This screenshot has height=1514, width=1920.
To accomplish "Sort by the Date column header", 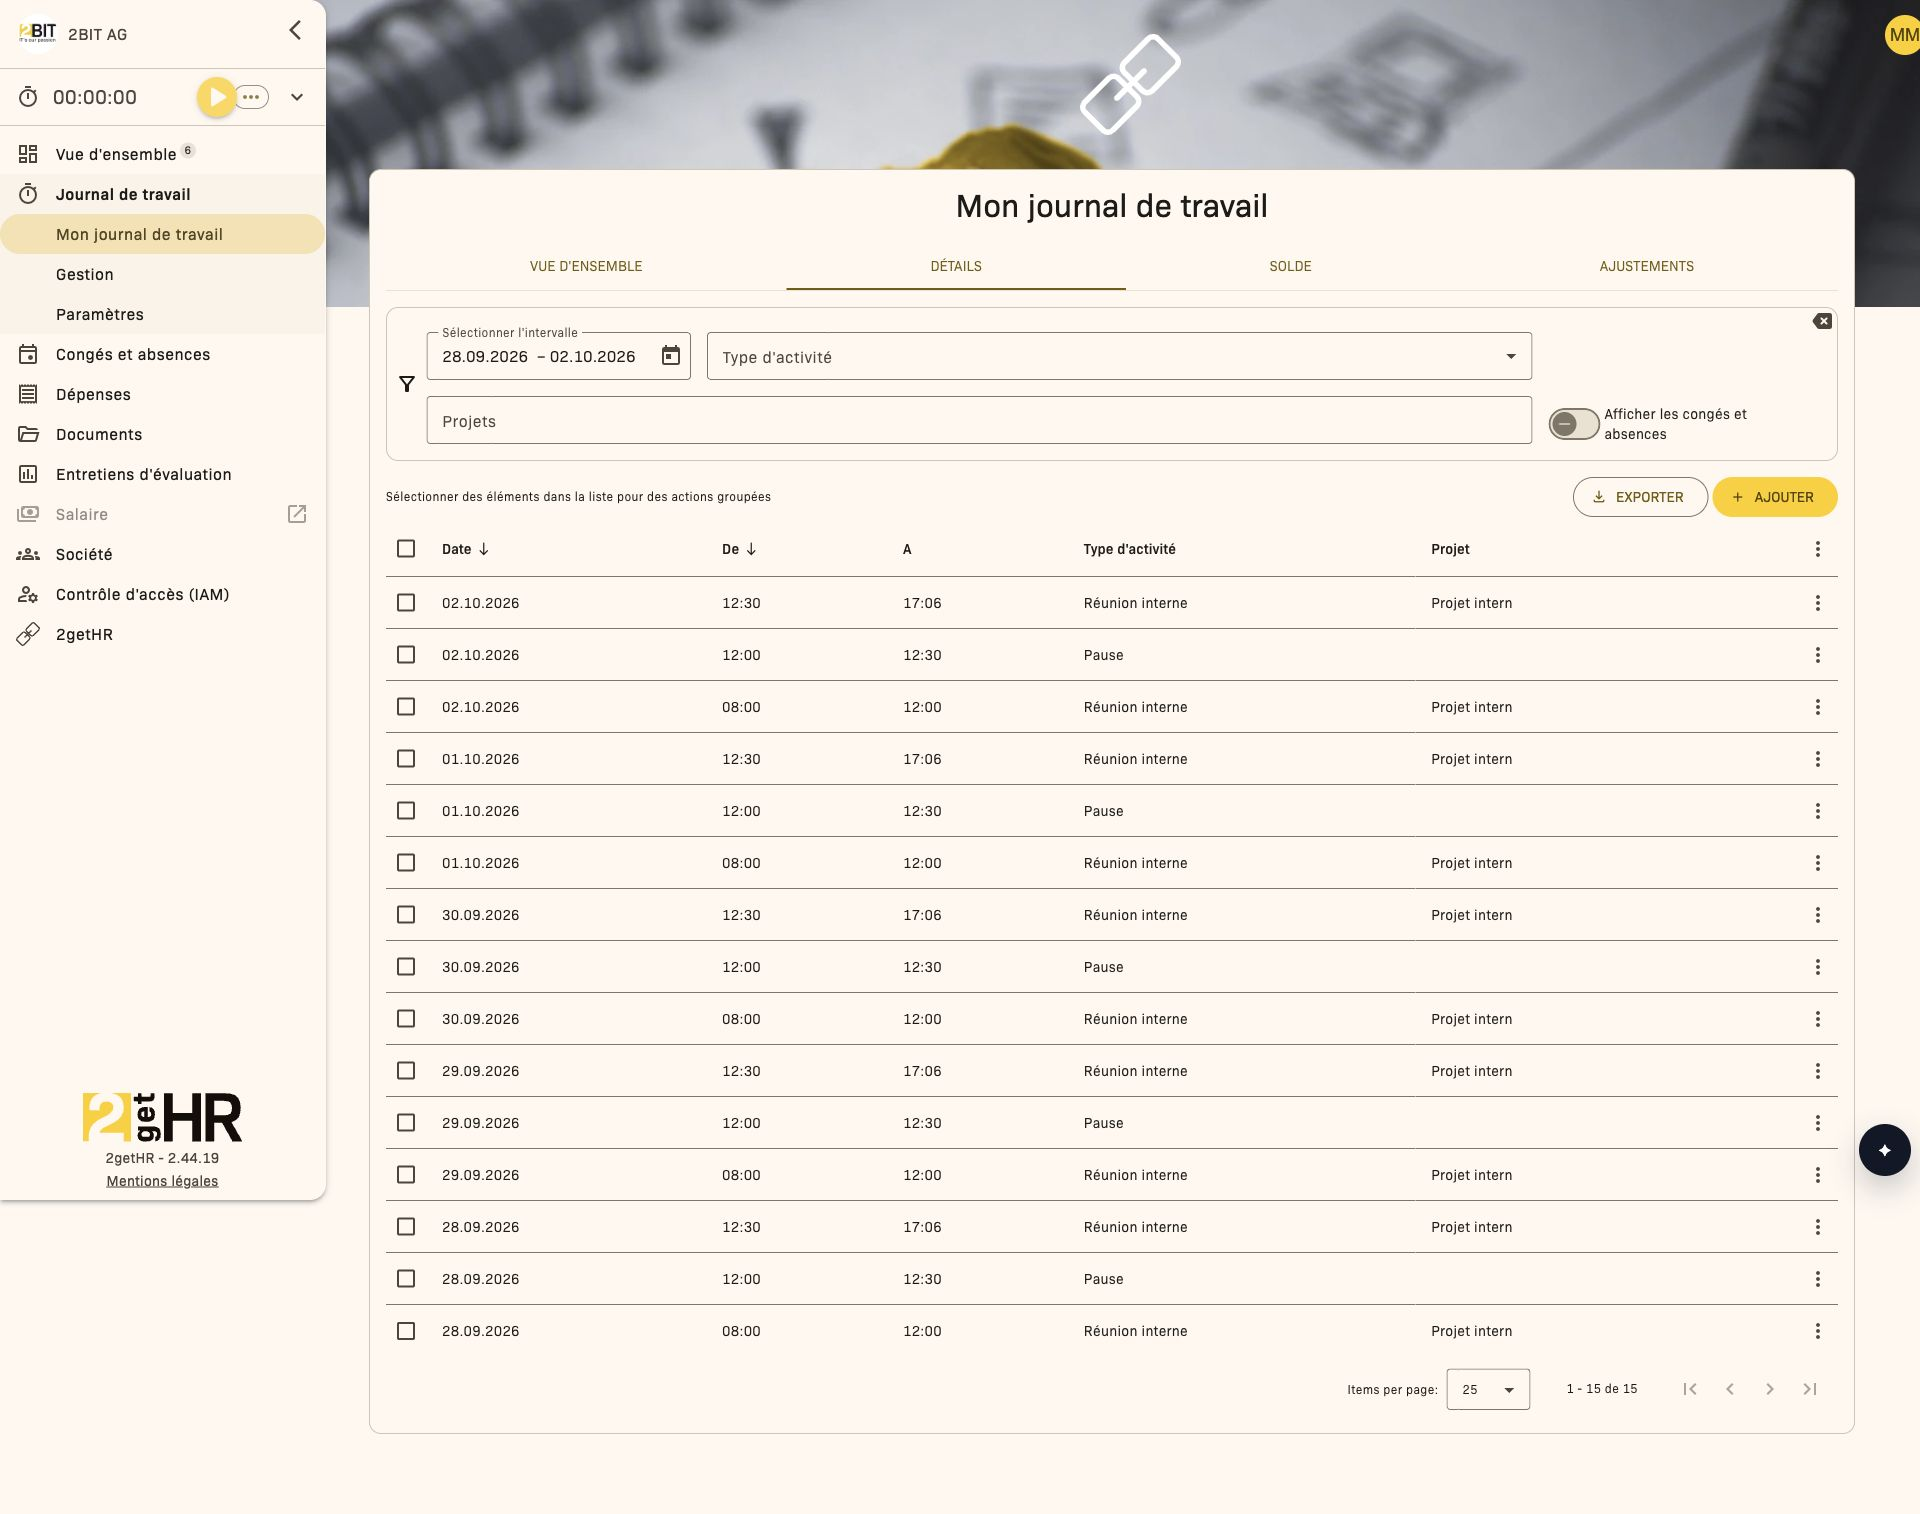I will point(465,549).
